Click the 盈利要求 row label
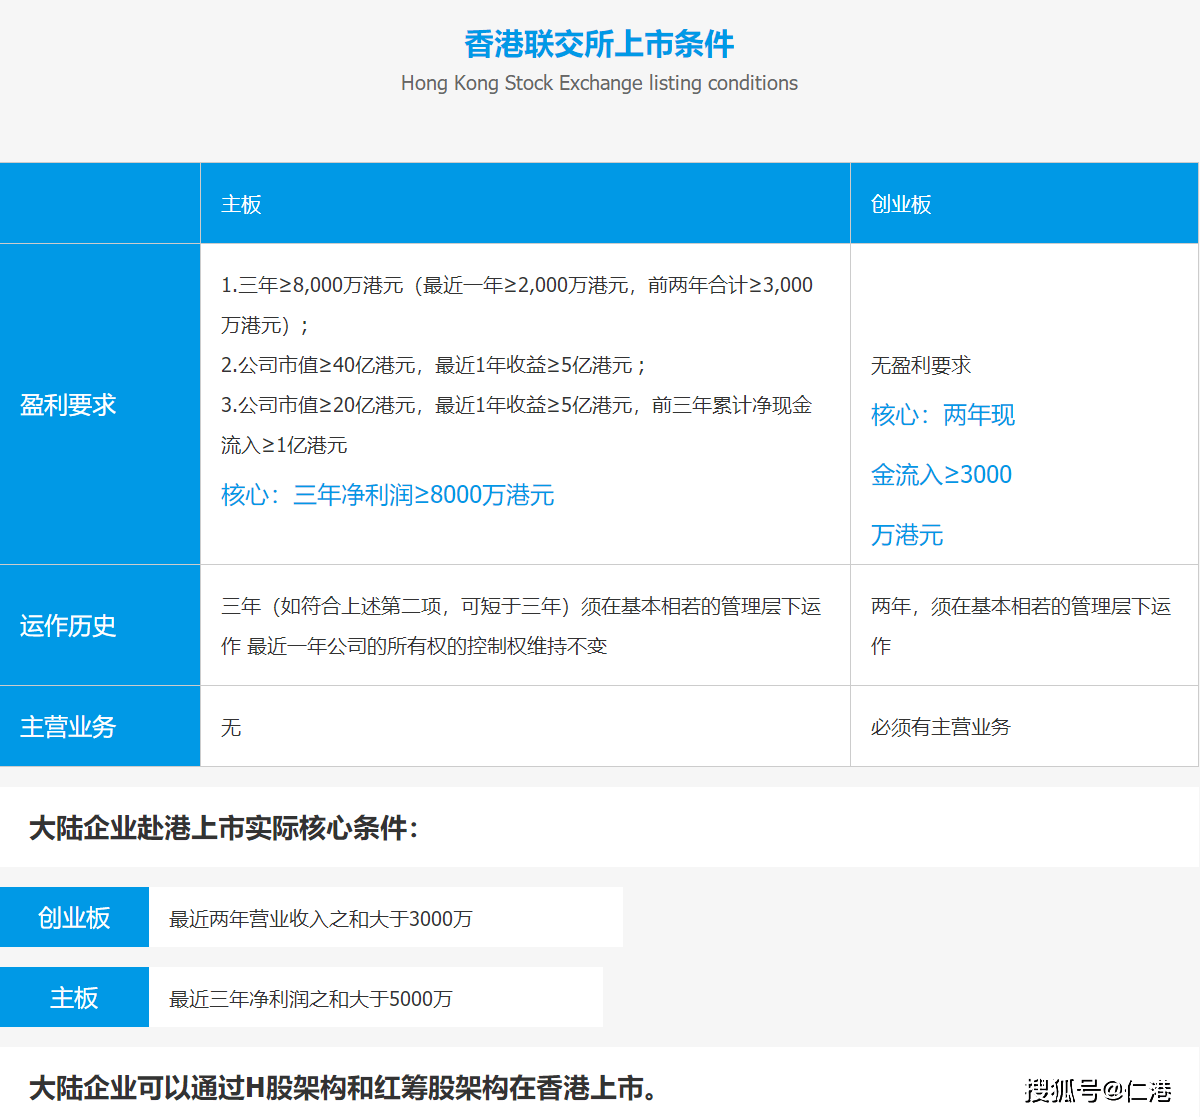The image size is (1200, 1117). tap(66, 405)
